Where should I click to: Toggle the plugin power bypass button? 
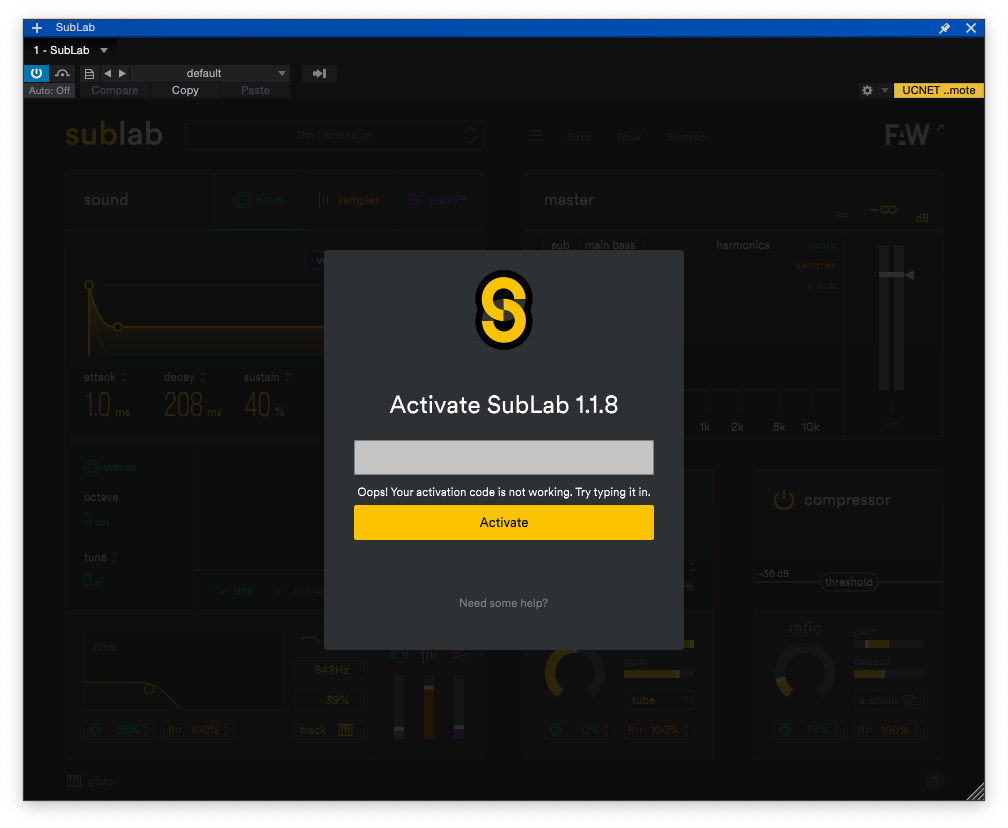click(37, 73)
